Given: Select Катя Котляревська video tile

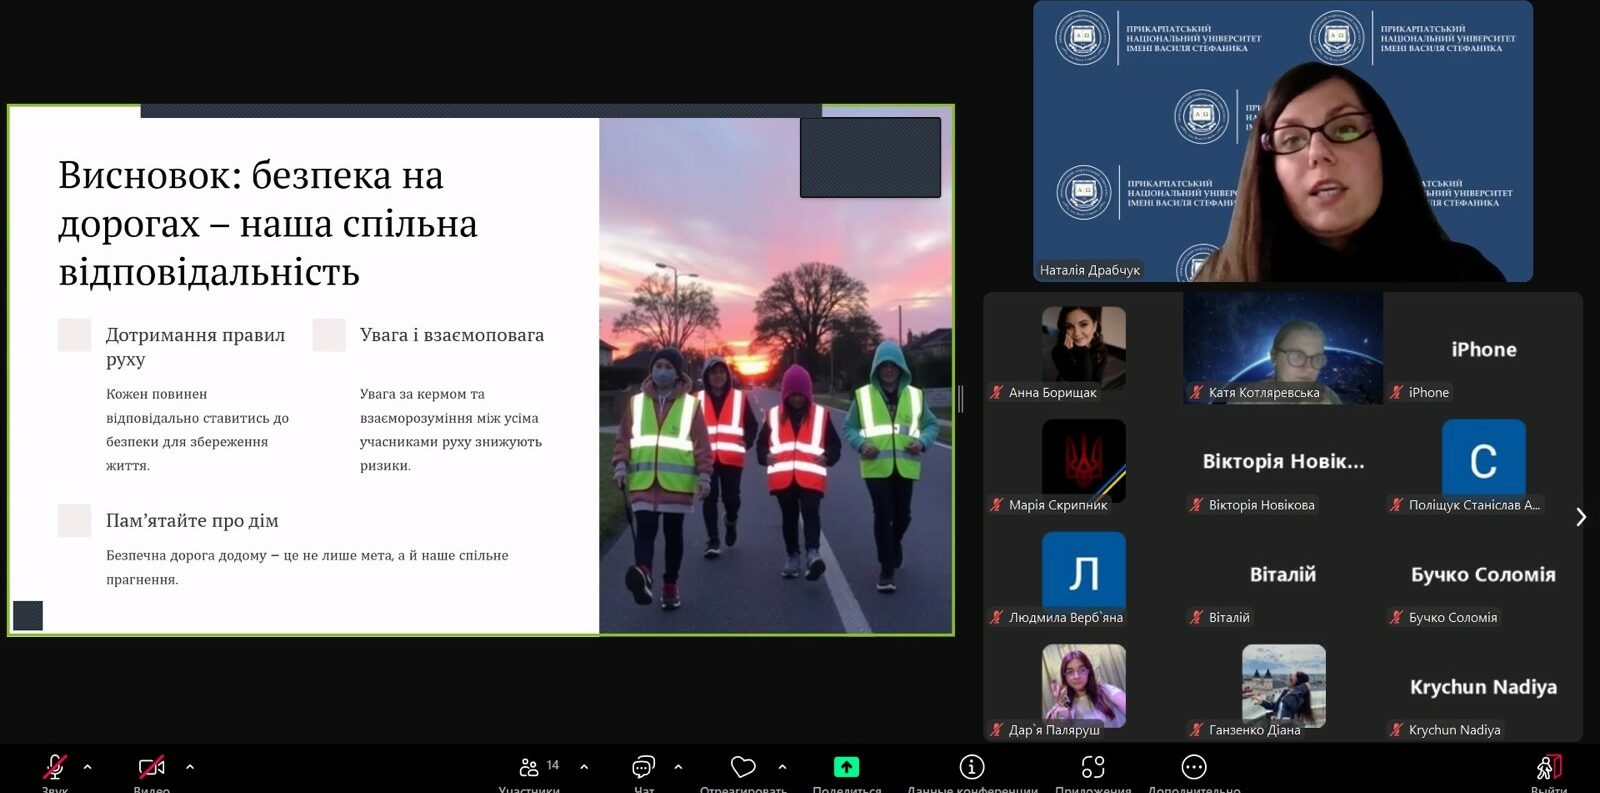Looking at the screenshot, I should point(1283,348).
